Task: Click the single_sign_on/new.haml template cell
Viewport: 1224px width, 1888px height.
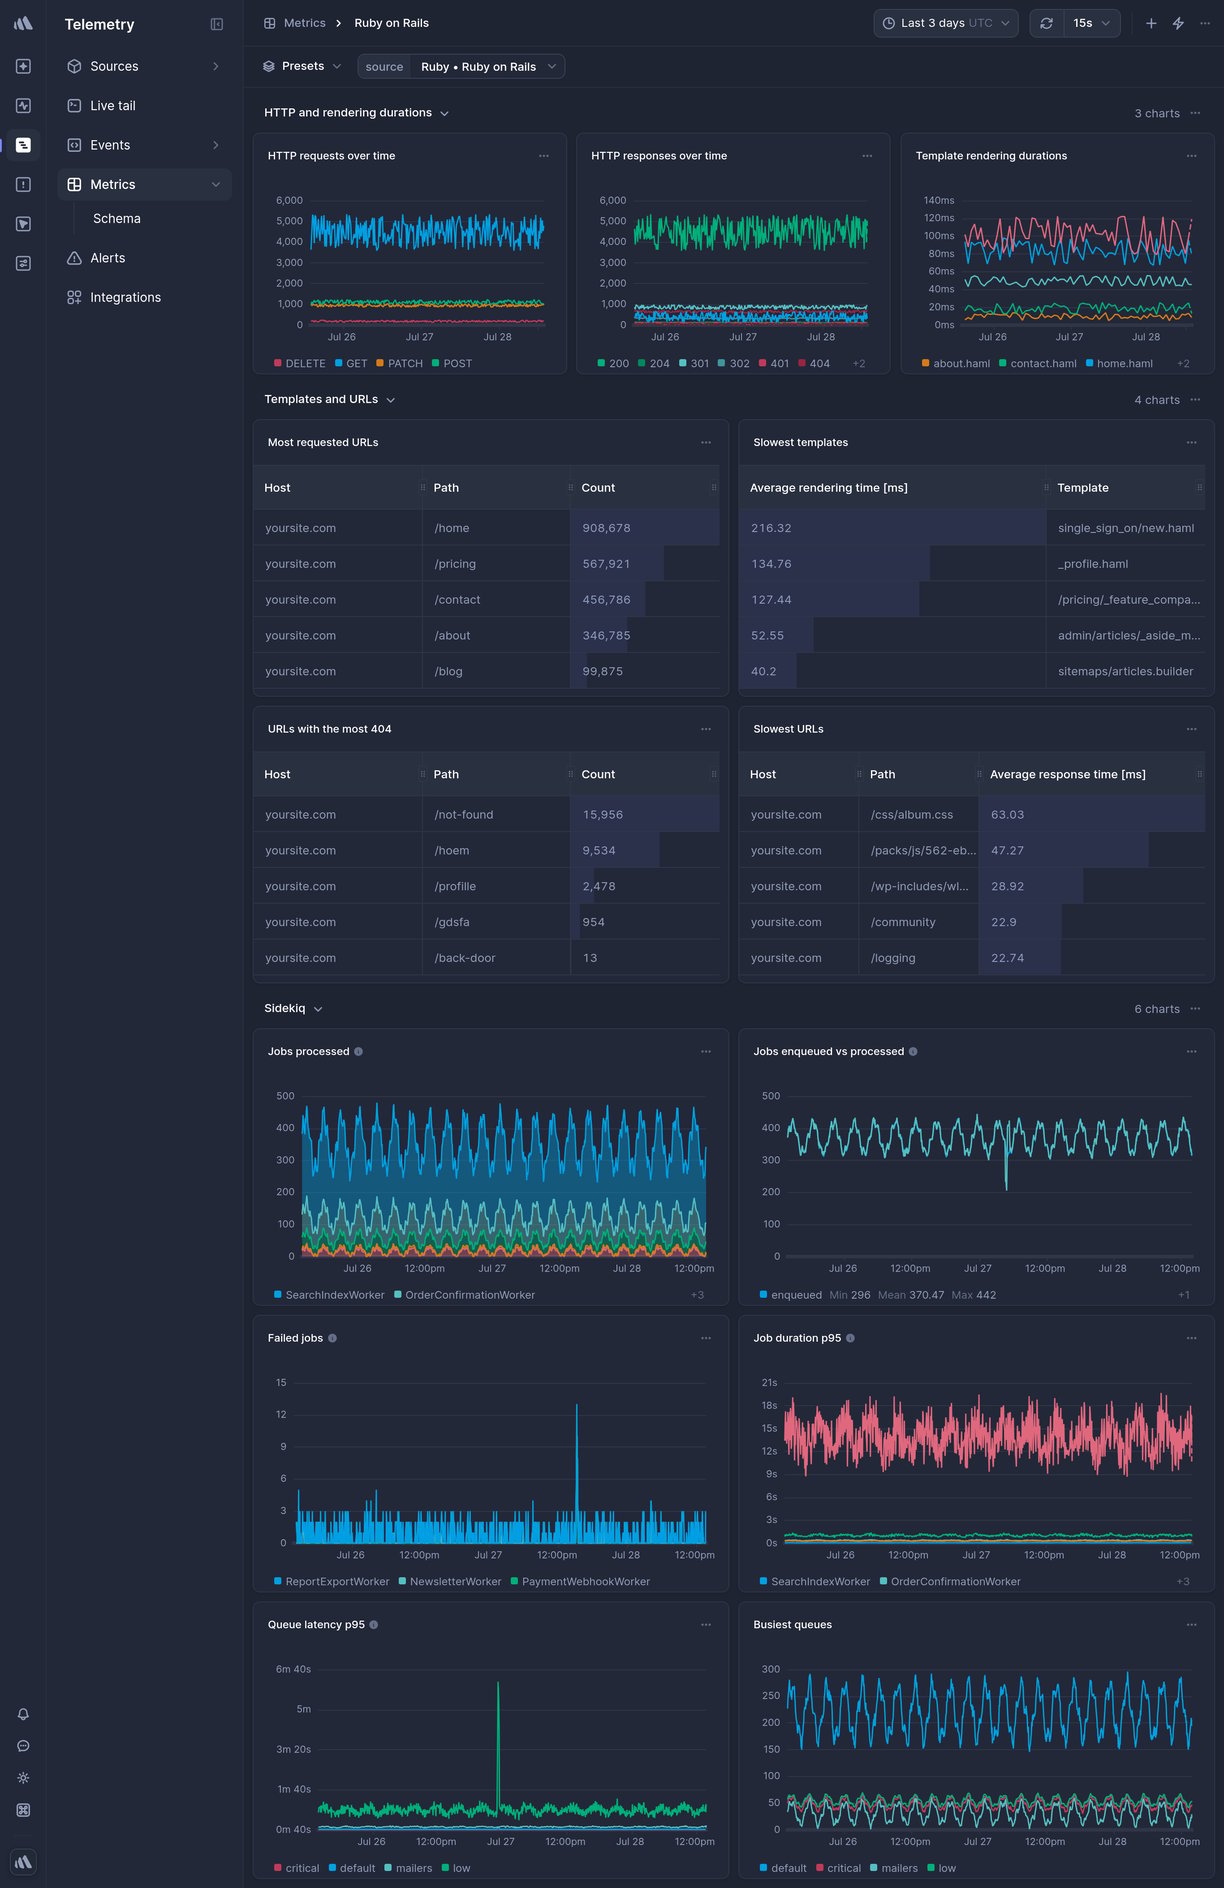Action: [x=1126, y=528]
